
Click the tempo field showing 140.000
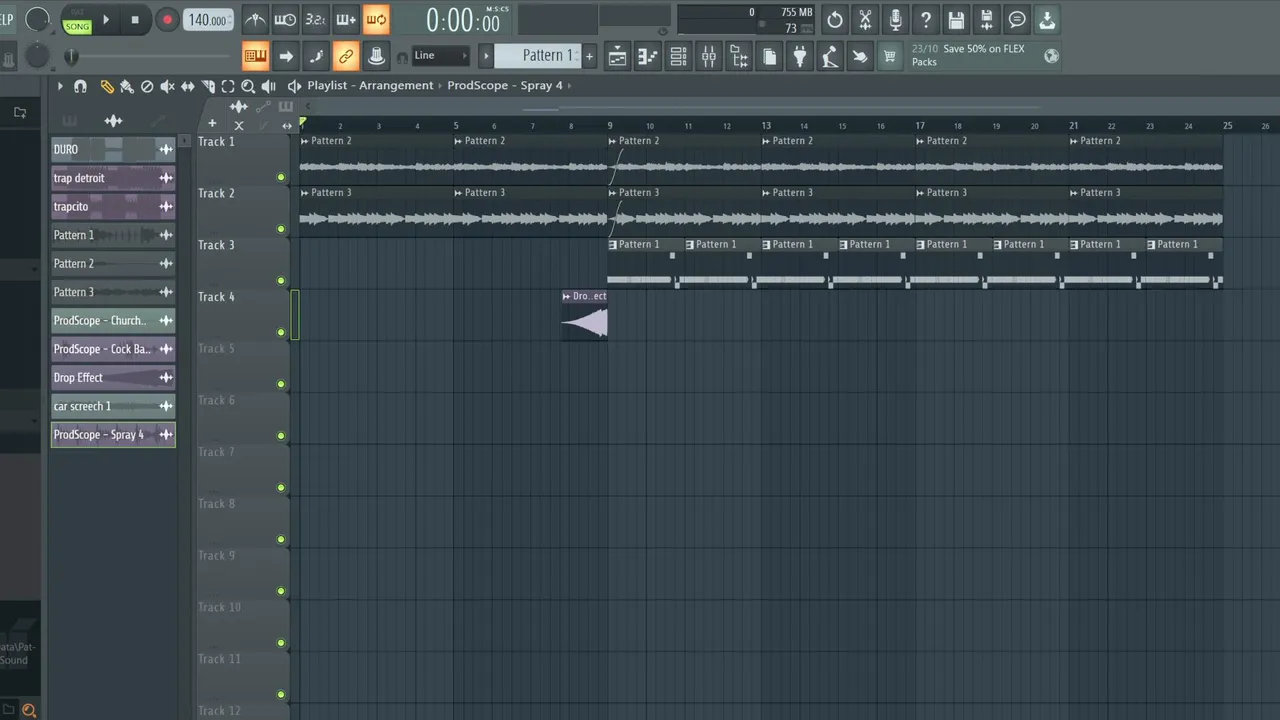coord(207,20)
